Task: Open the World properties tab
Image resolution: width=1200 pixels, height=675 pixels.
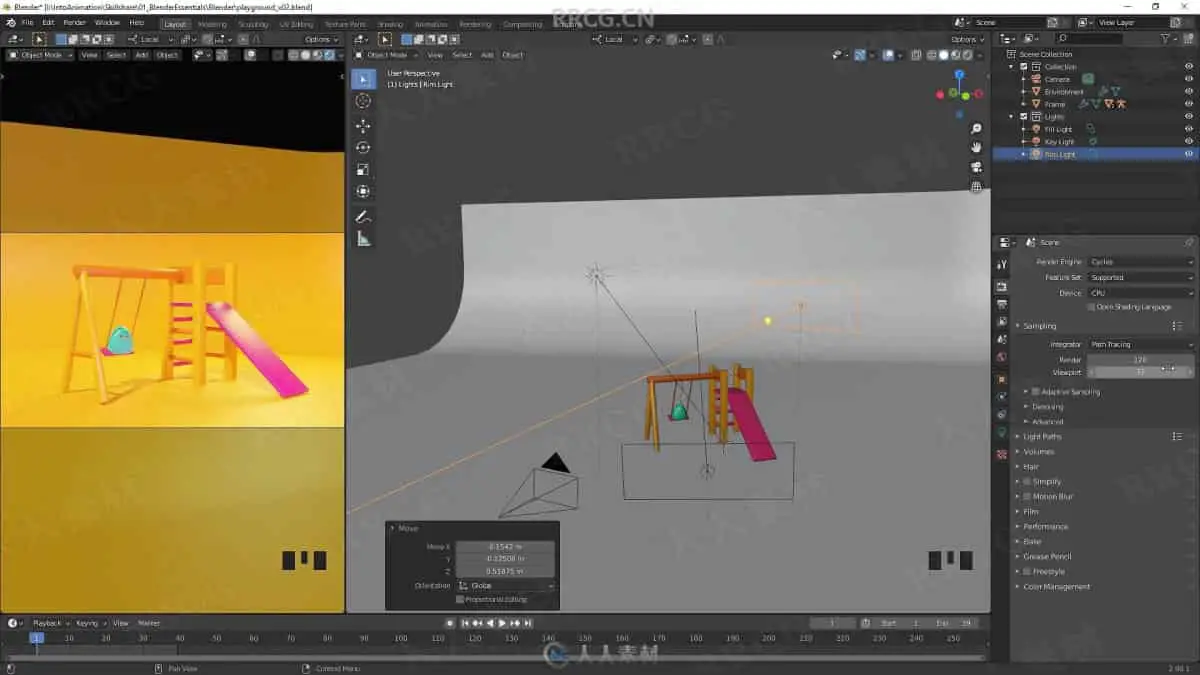Action: 1002,357
